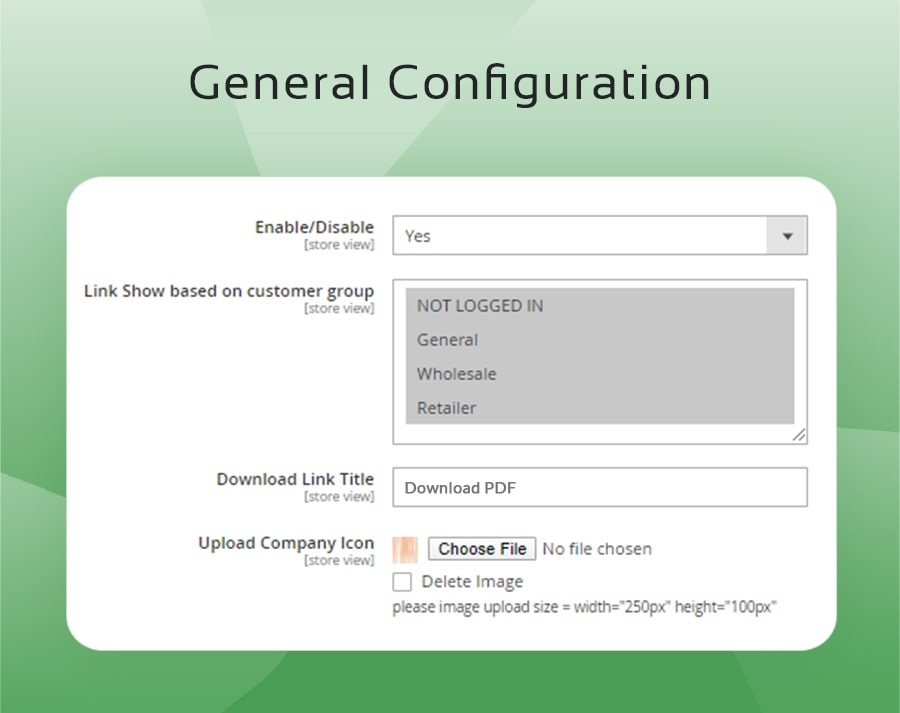The height and width of the screenshot is (713, 900).
Task: Click the 'No file chosen' text
Action: point(597,549)
